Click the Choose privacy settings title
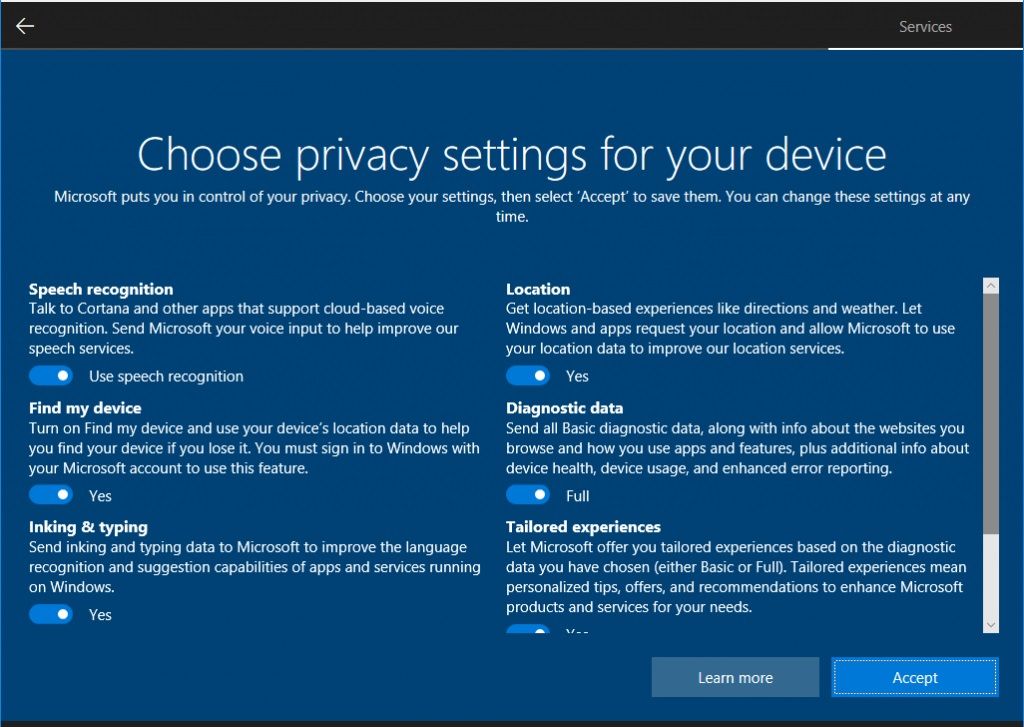The width and height of the screenshot is (1024, 727). tap(512, 155)
